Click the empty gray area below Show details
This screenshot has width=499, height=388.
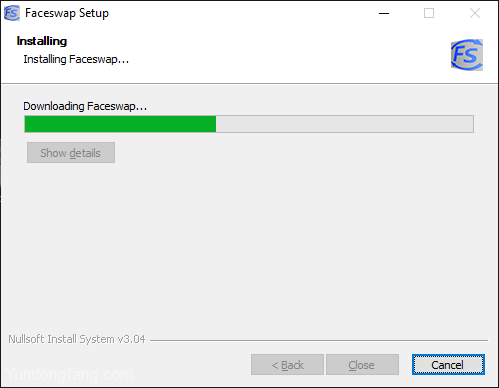[249, 247]
